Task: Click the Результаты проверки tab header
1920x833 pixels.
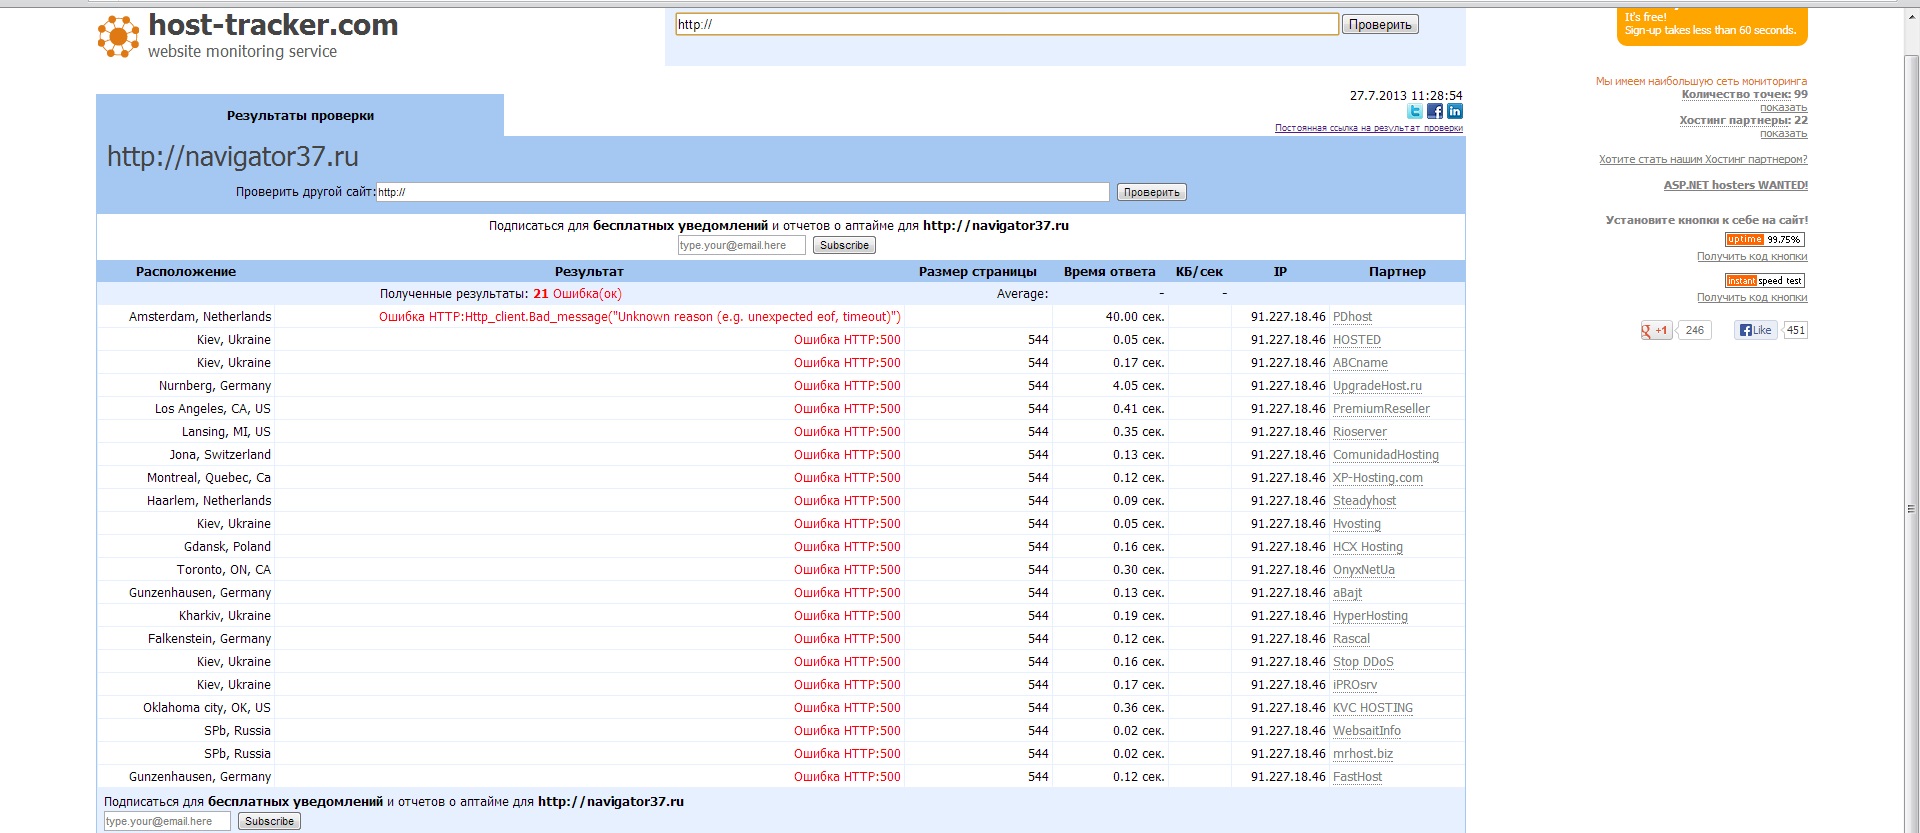Action: click(x=300, y=116)
